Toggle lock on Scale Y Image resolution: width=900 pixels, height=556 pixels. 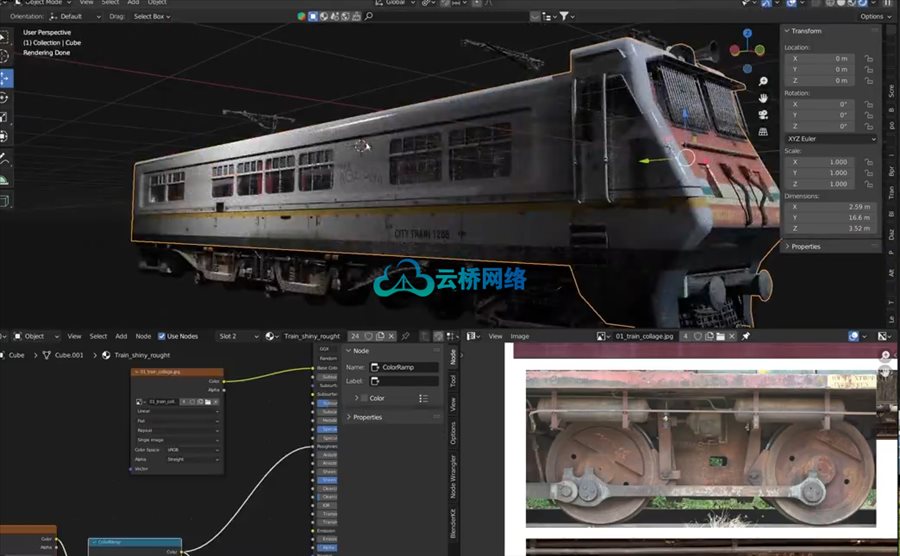coord(868,173)
